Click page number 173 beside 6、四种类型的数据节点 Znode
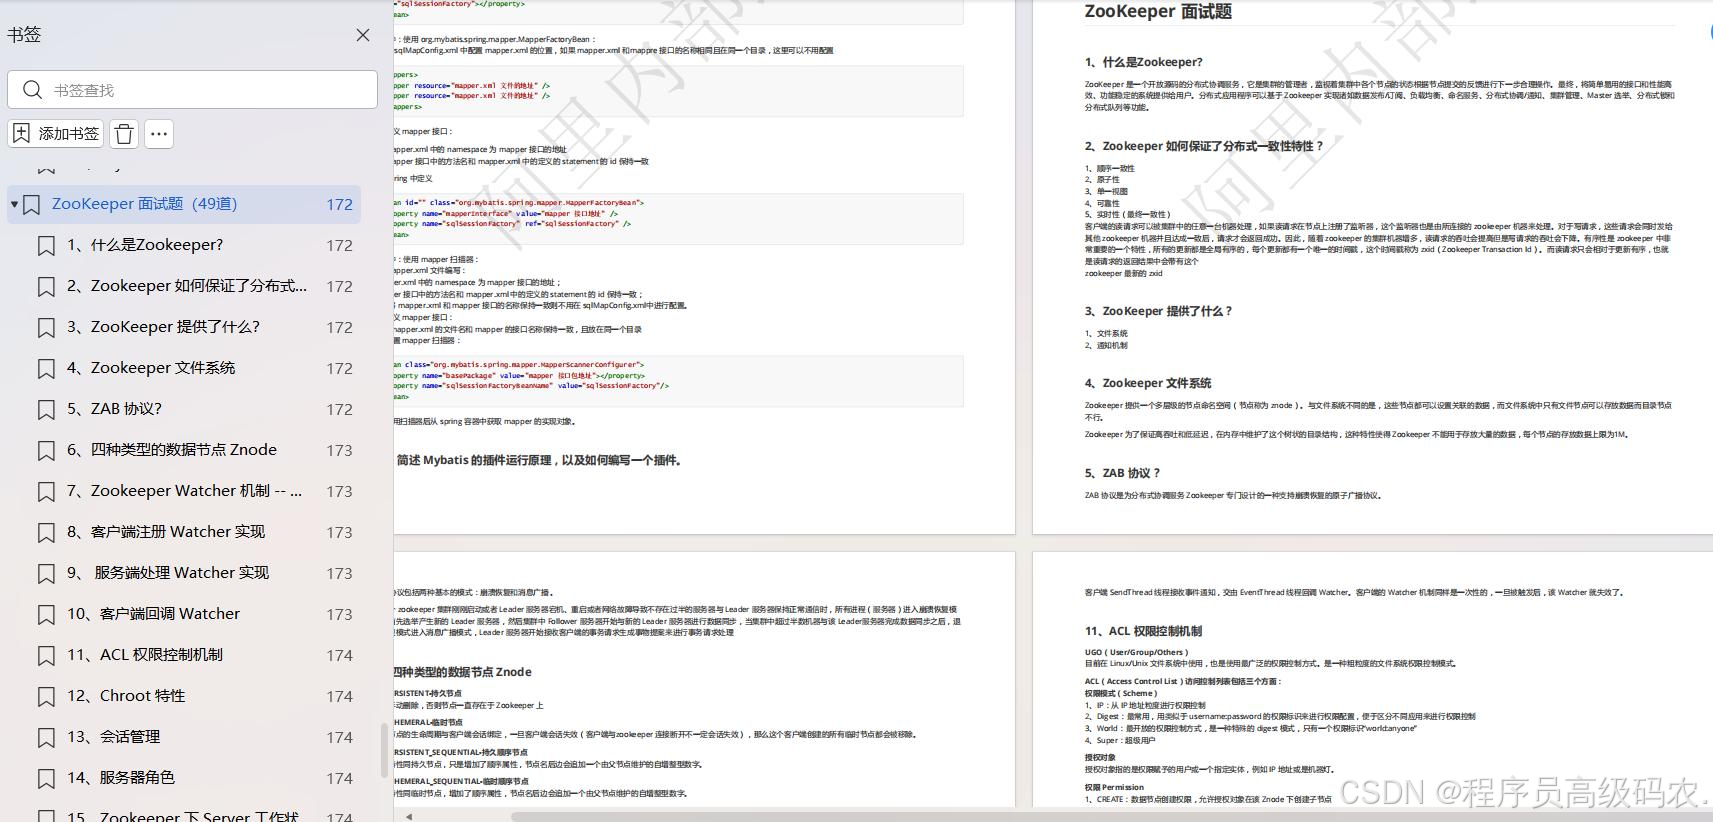This screenshot has height=822, width=1713. pyautogui.click(x=339, y=451)
